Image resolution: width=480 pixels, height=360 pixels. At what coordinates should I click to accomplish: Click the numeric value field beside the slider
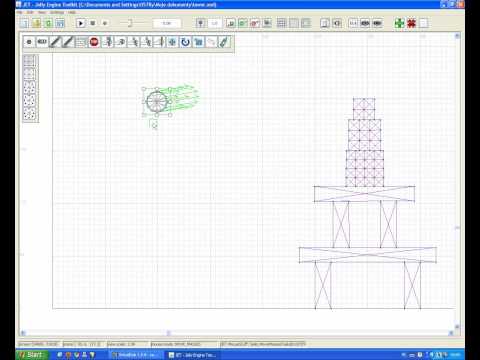click(x=167, y=23)
